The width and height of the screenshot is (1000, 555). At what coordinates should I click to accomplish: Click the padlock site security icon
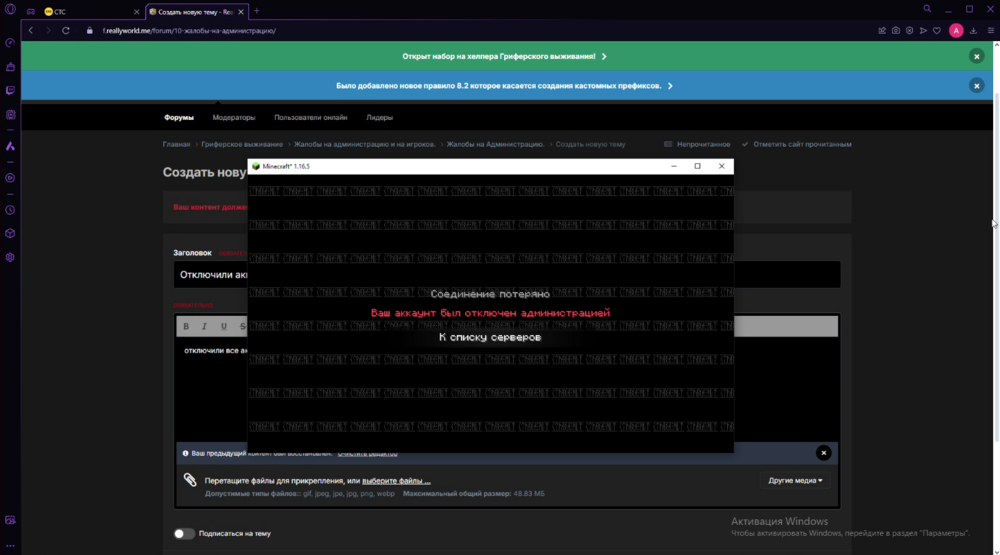click(89, 31)
